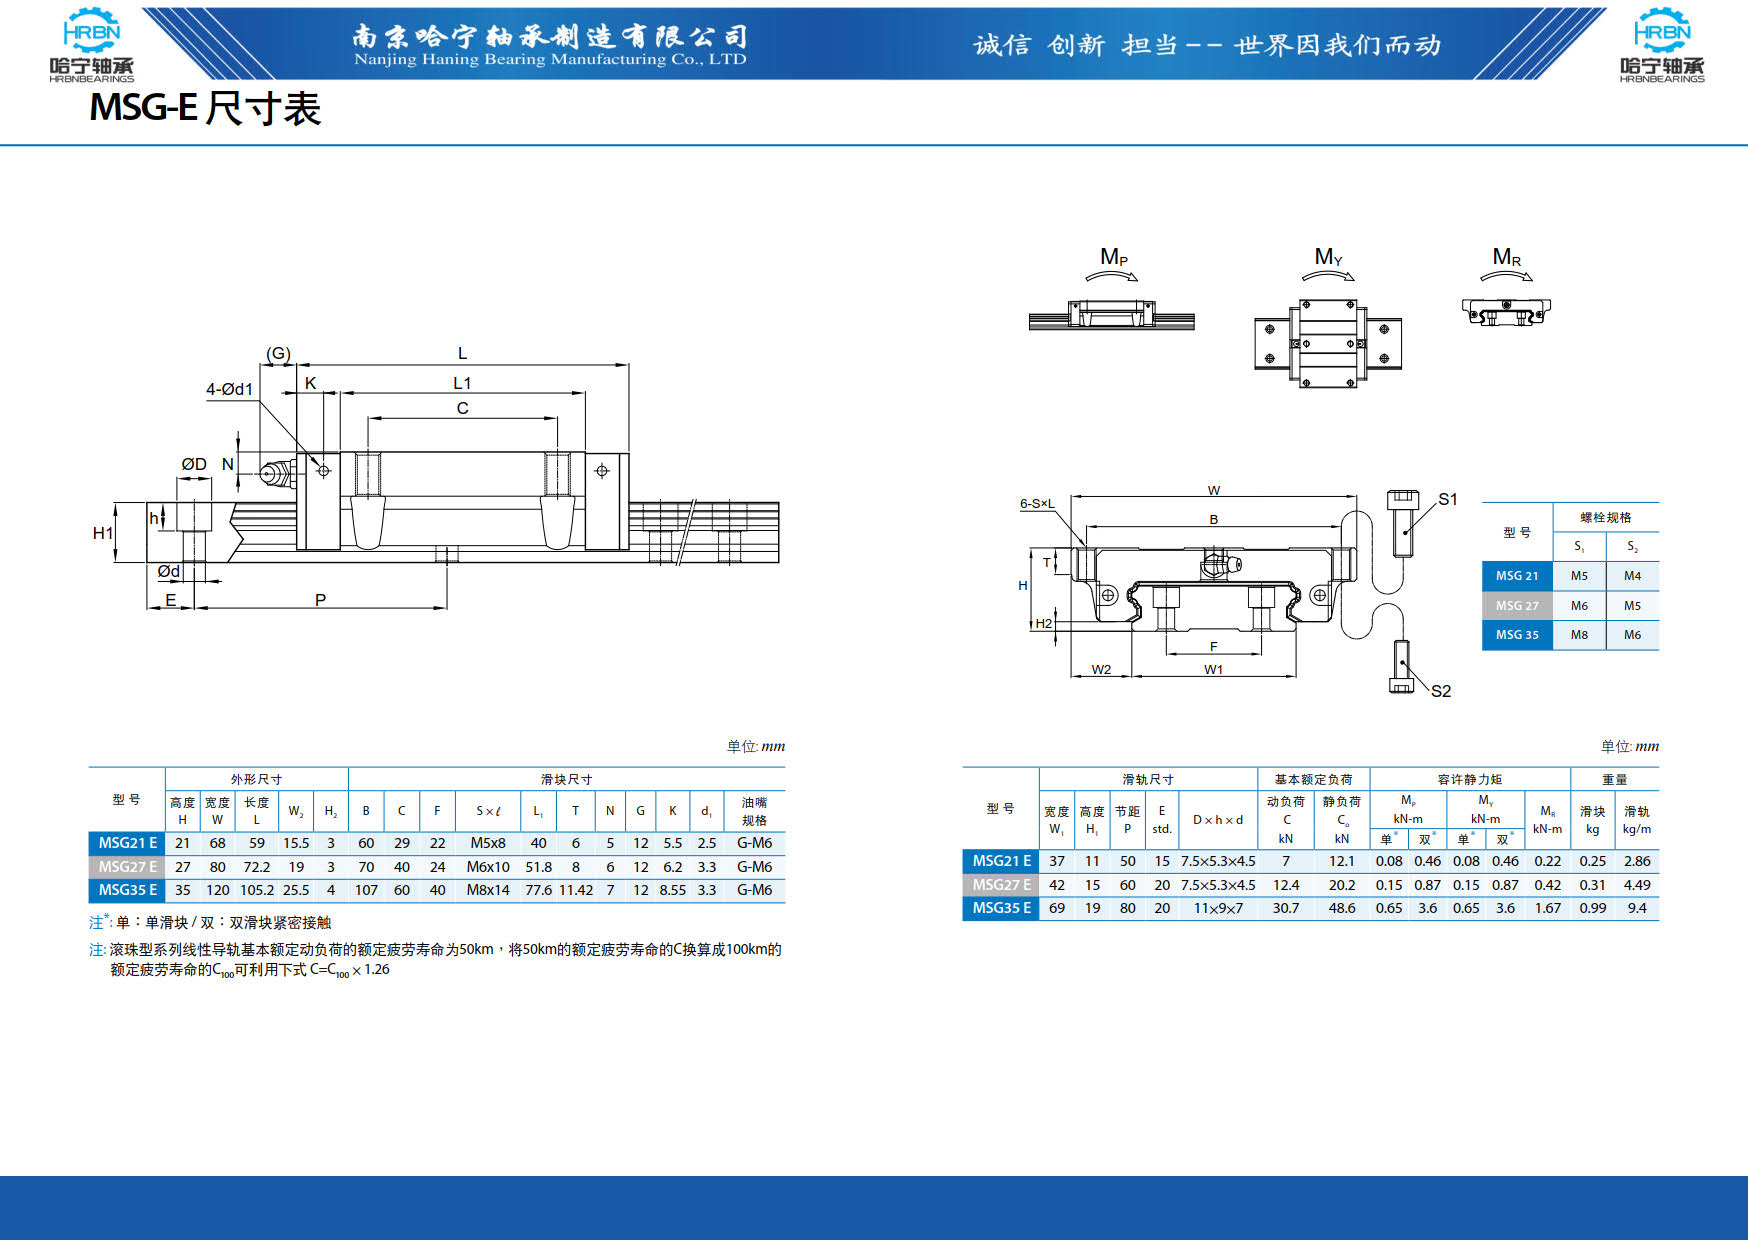The width and height of the screenshot is (1748, 1240).
Task: Click G-M6 in the MSG35 E row
Action: [x=754, y=890]
